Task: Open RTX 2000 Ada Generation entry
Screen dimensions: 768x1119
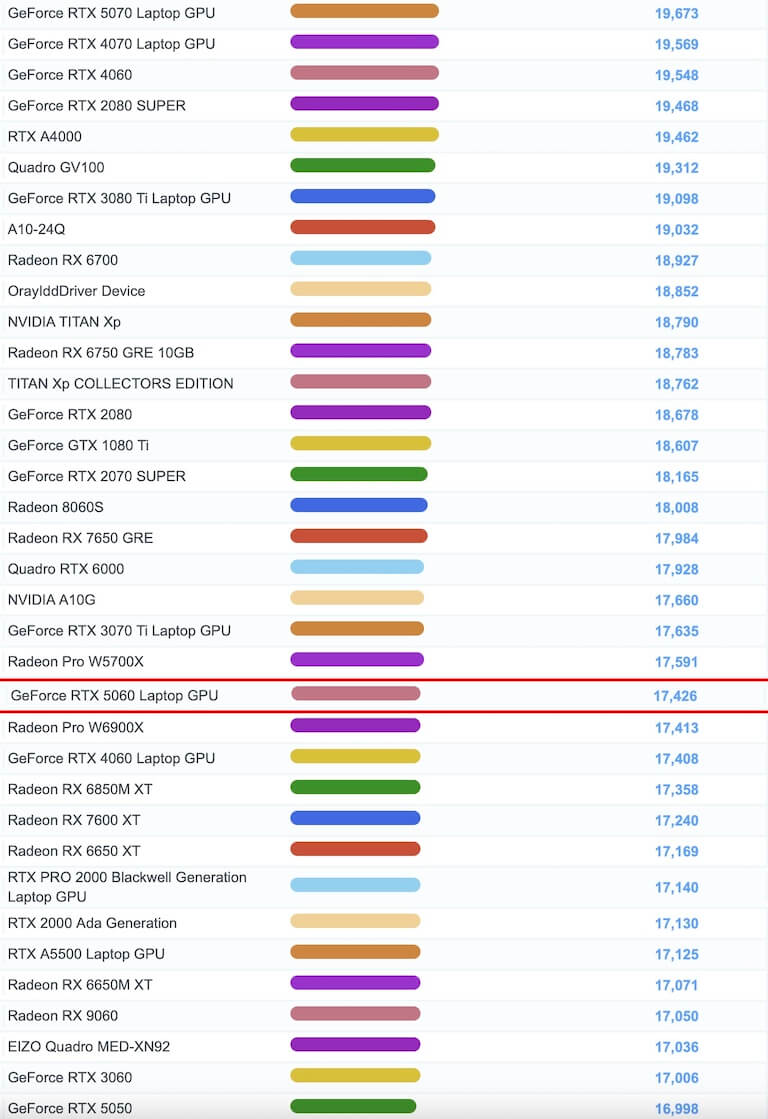Action: pyautogui.click(x=92, y=923)
